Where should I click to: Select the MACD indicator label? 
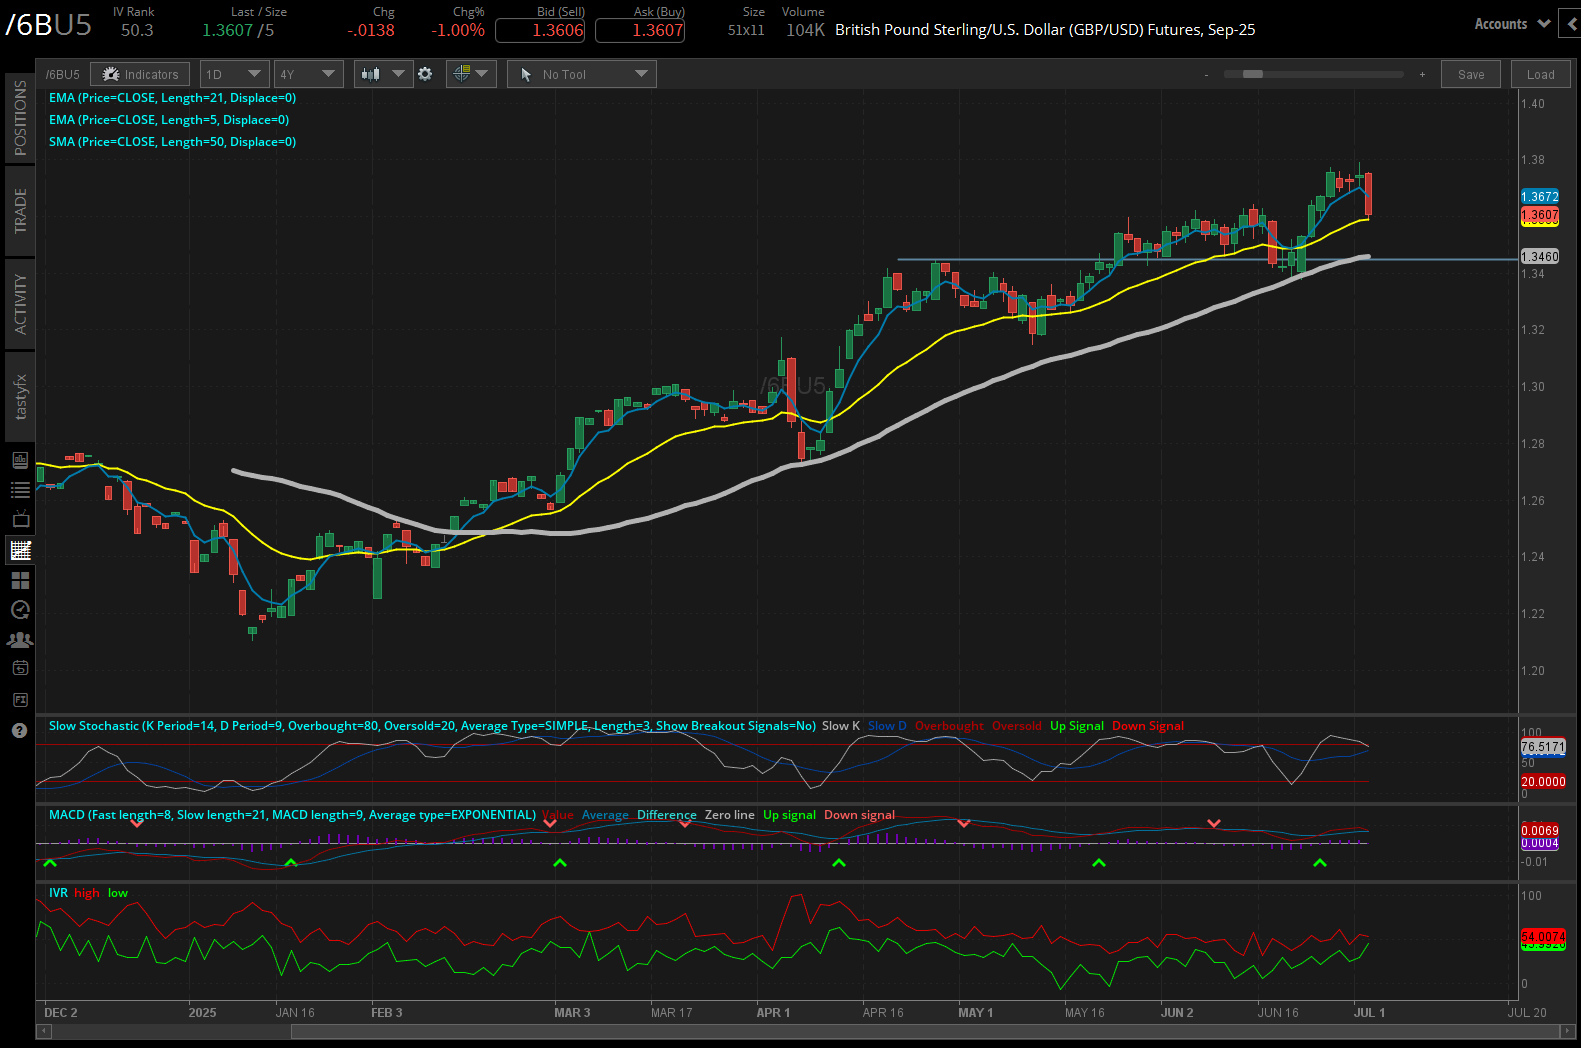point(292,815)
